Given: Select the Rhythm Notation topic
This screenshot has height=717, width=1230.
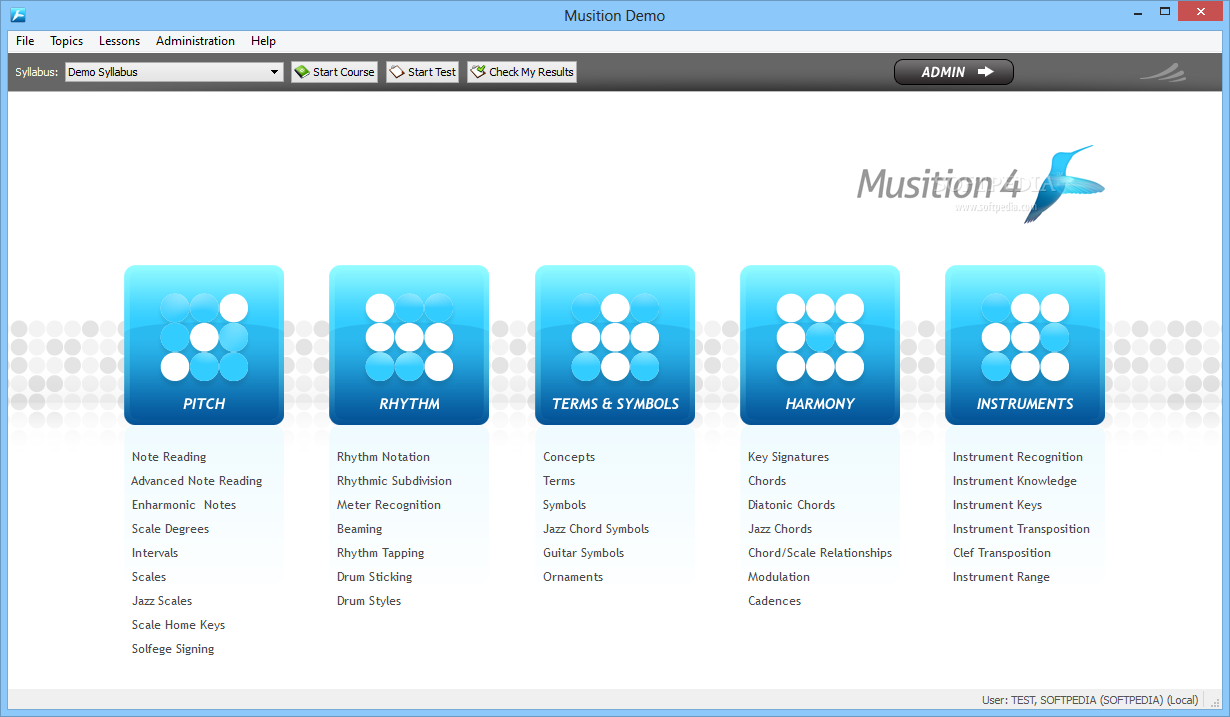Looking at the screenshot, I should [383, 457].
